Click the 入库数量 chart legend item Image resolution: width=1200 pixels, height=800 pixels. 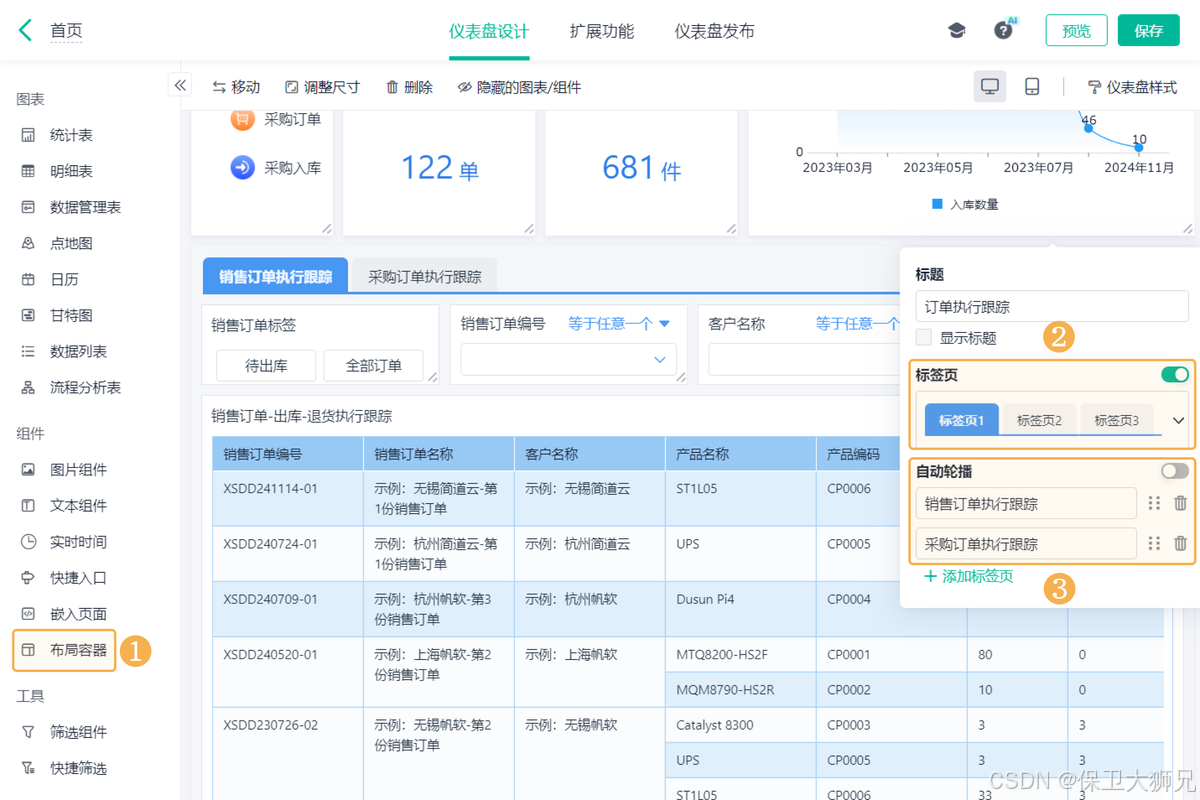965,204
